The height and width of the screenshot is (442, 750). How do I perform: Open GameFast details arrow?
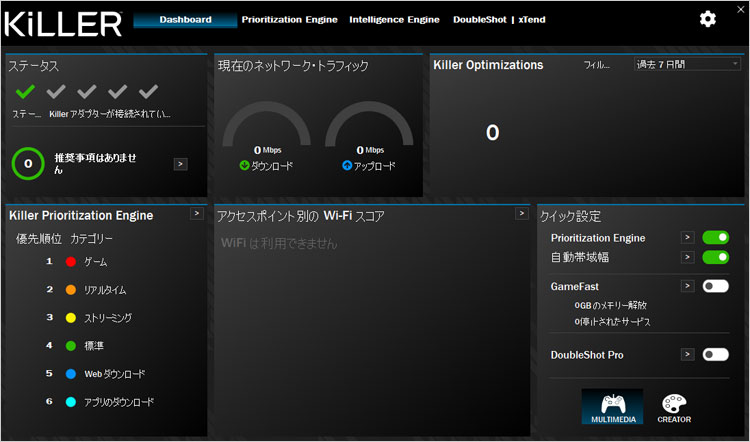click(687, 286)
